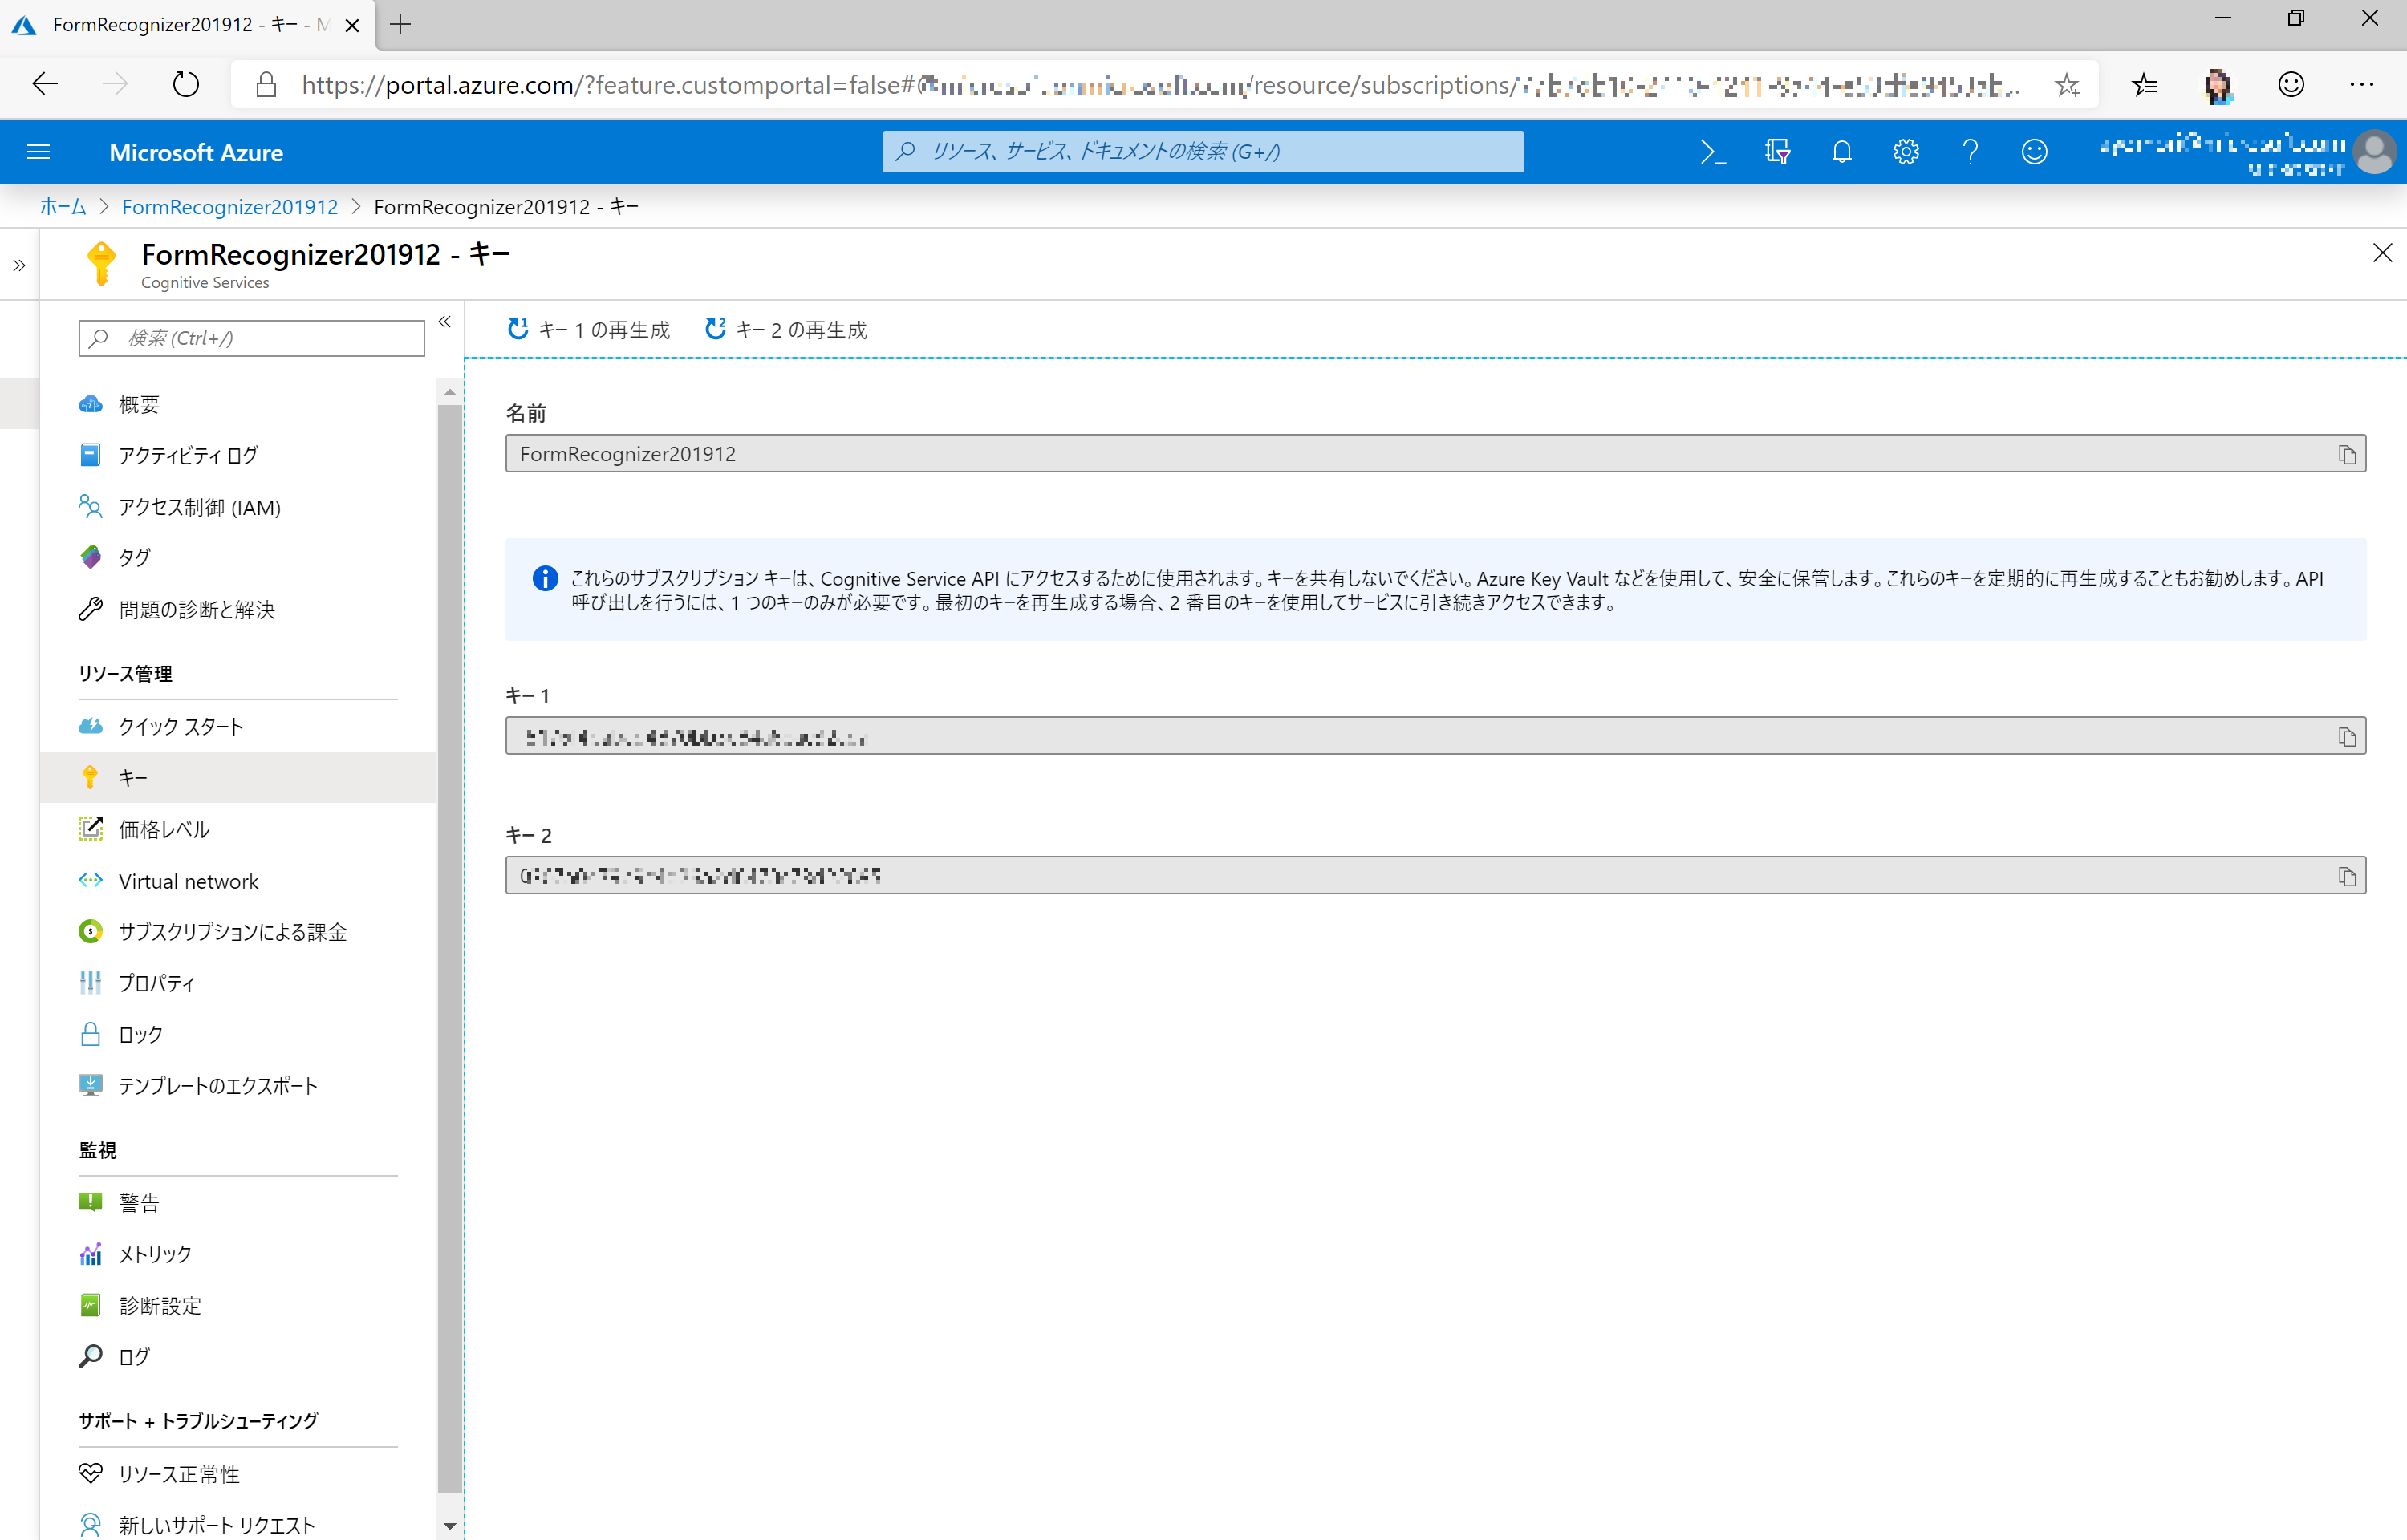The height and width of the screenshot is (1540, 2407).
Task: Copy Key 2 value to clipboard
Action: coord(2346,876)
